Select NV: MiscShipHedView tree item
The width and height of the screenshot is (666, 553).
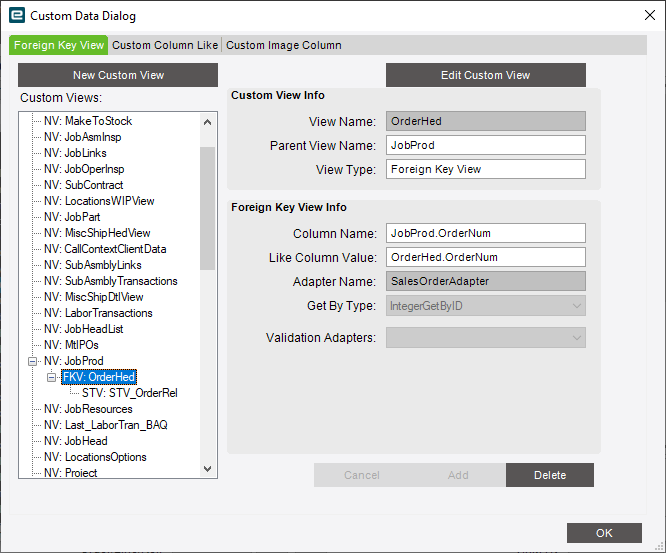97,233
